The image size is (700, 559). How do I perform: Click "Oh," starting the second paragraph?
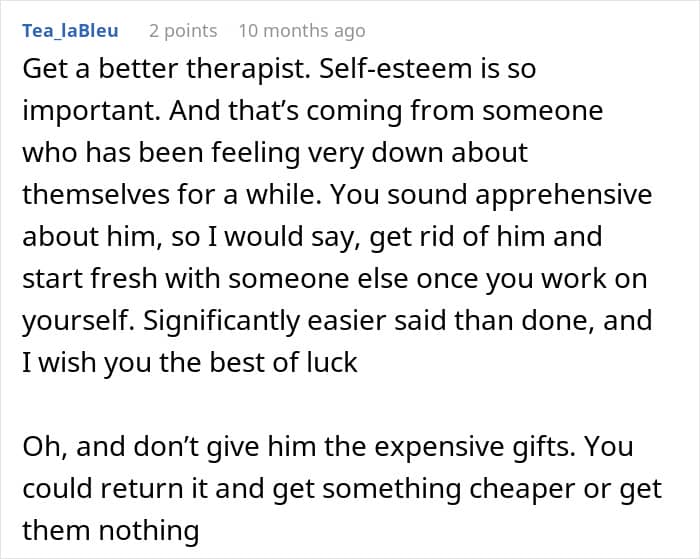(x=44, y=444)
